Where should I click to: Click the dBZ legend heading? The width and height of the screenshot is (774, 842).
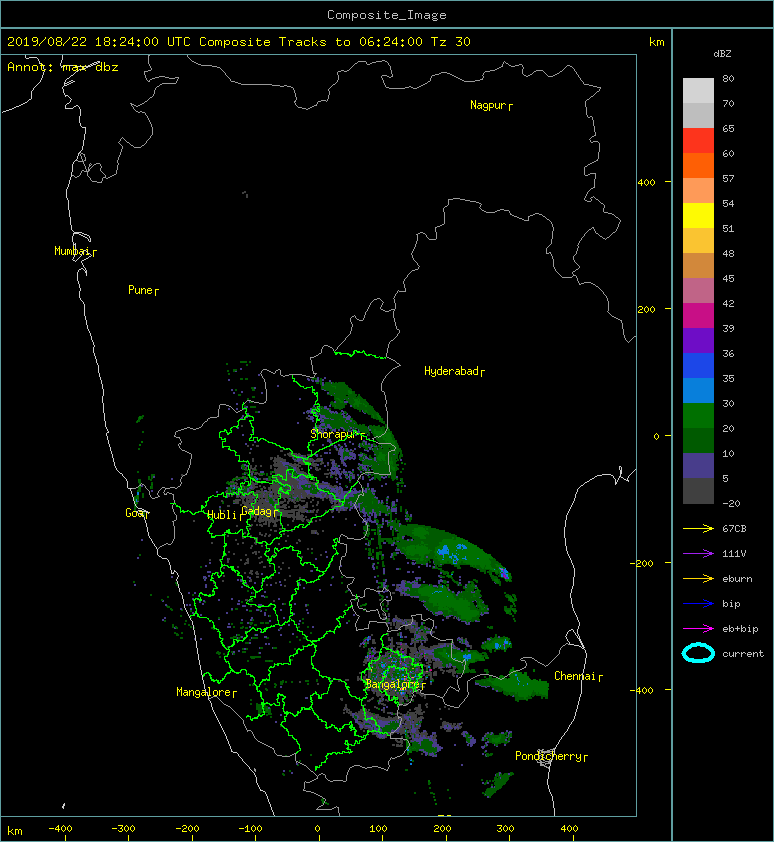722,54
